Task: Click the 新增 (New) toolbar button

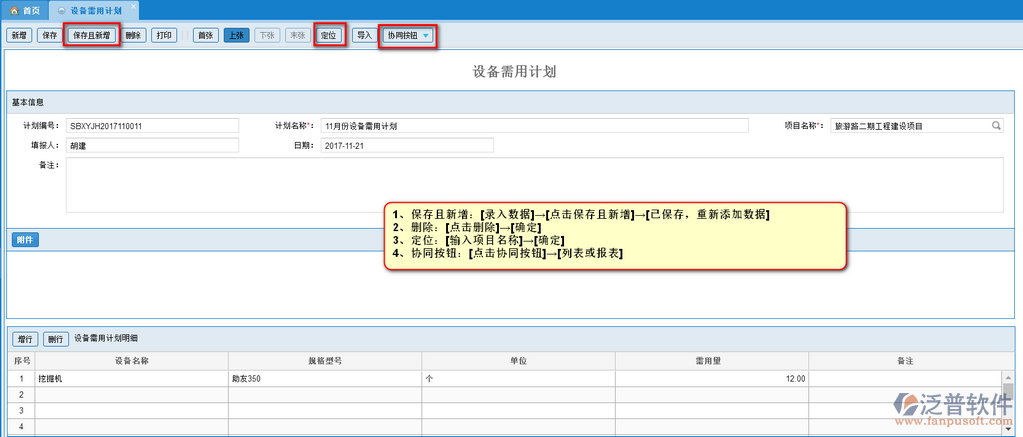Action: point(19,35)
